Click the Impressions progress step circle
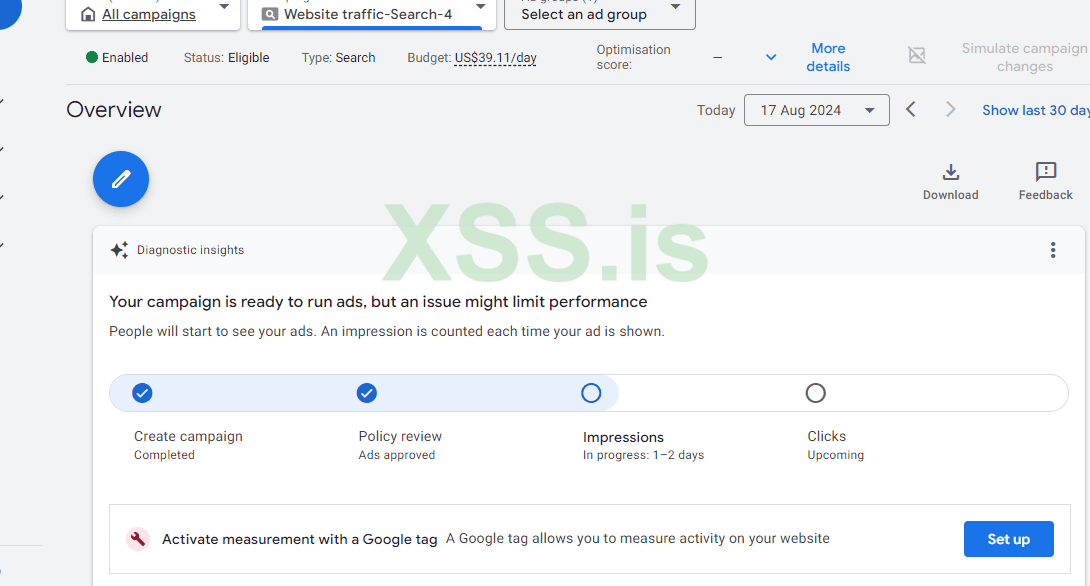Screen dimensions: 1090x586 (592, 393)
